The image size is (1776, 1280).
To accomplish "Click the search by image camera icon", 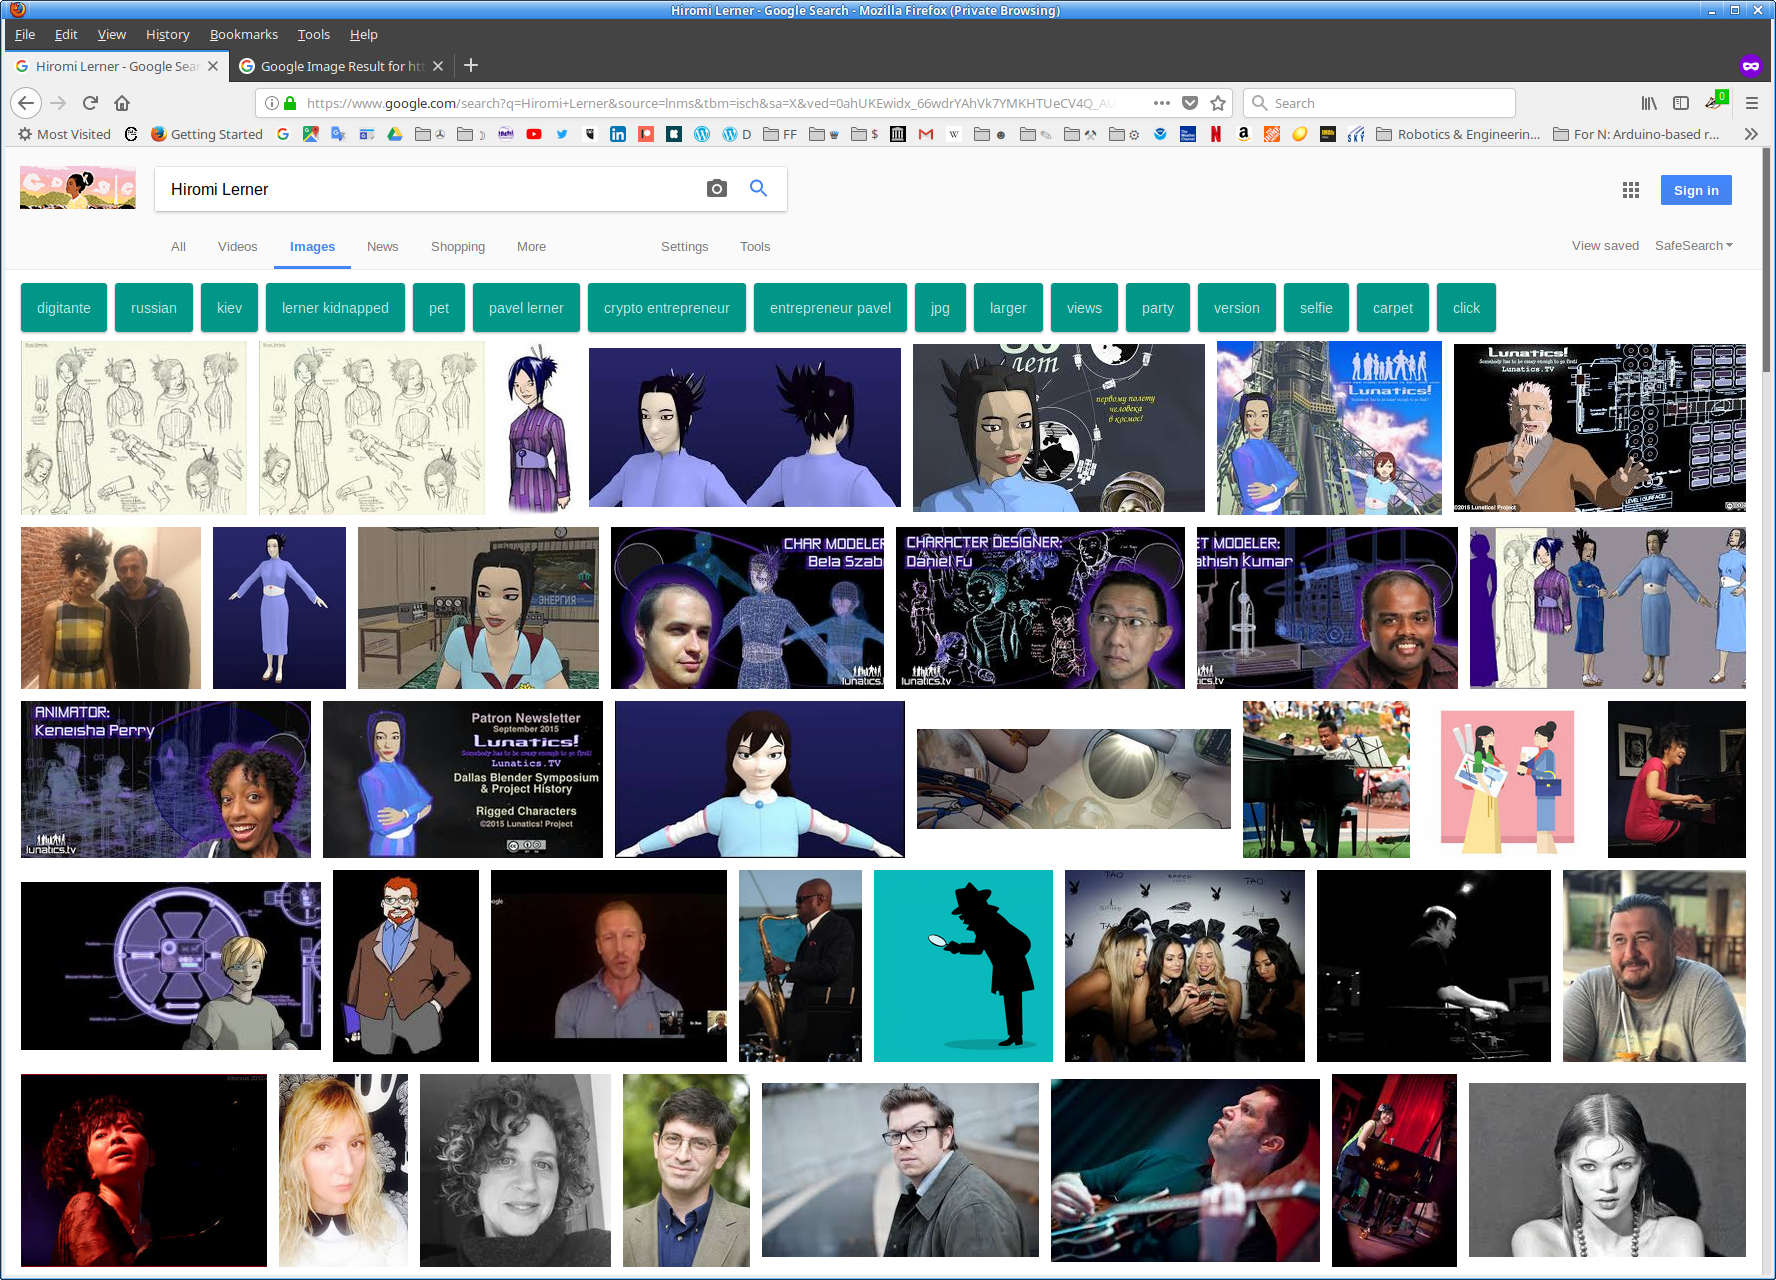I will (716, 189).
